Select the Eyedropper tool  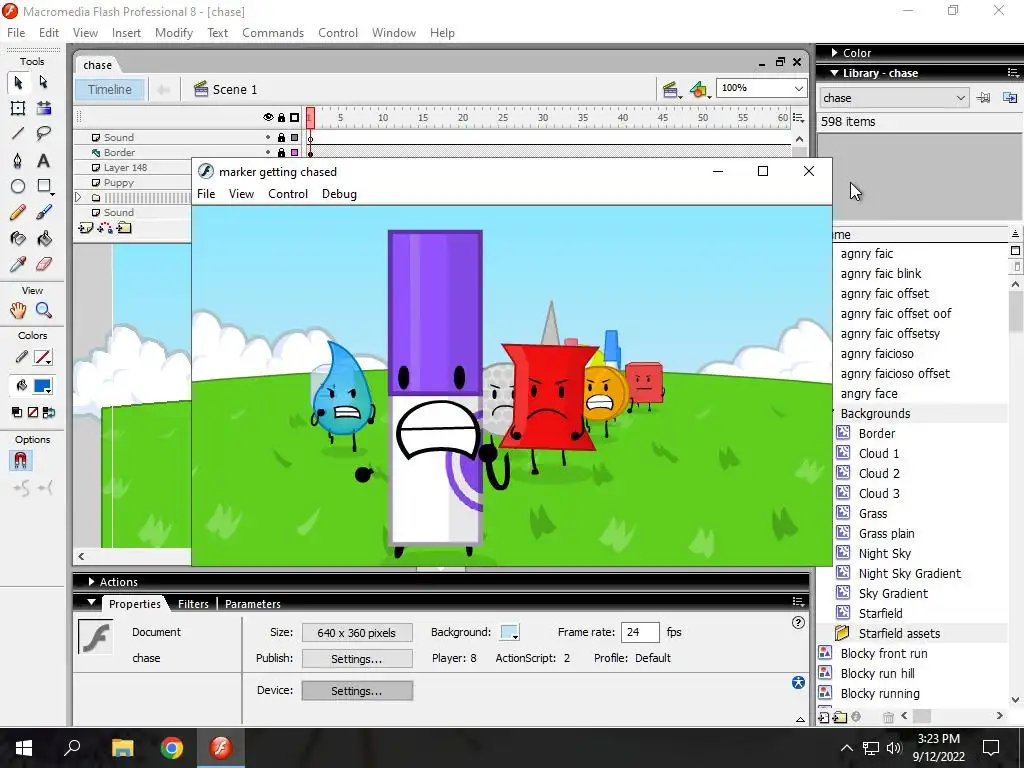point(18,264)
